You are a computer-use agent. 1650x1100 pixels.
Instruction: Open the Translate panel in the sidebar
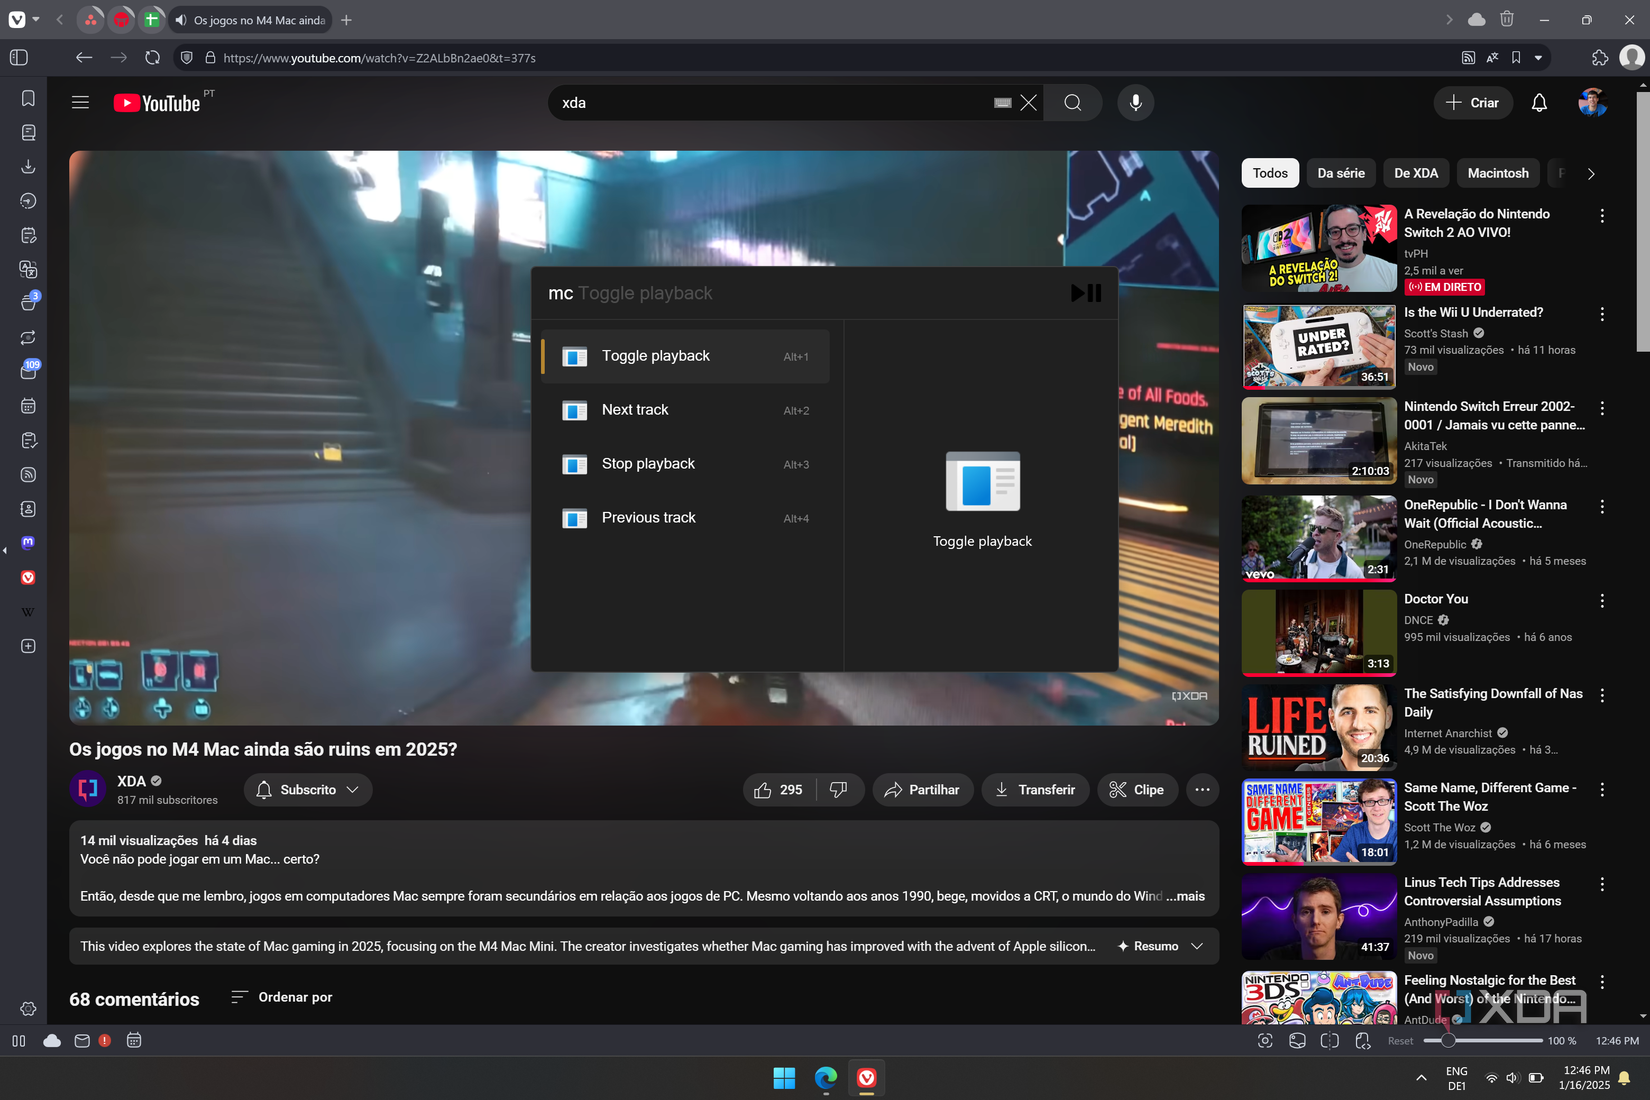[28, 269]
